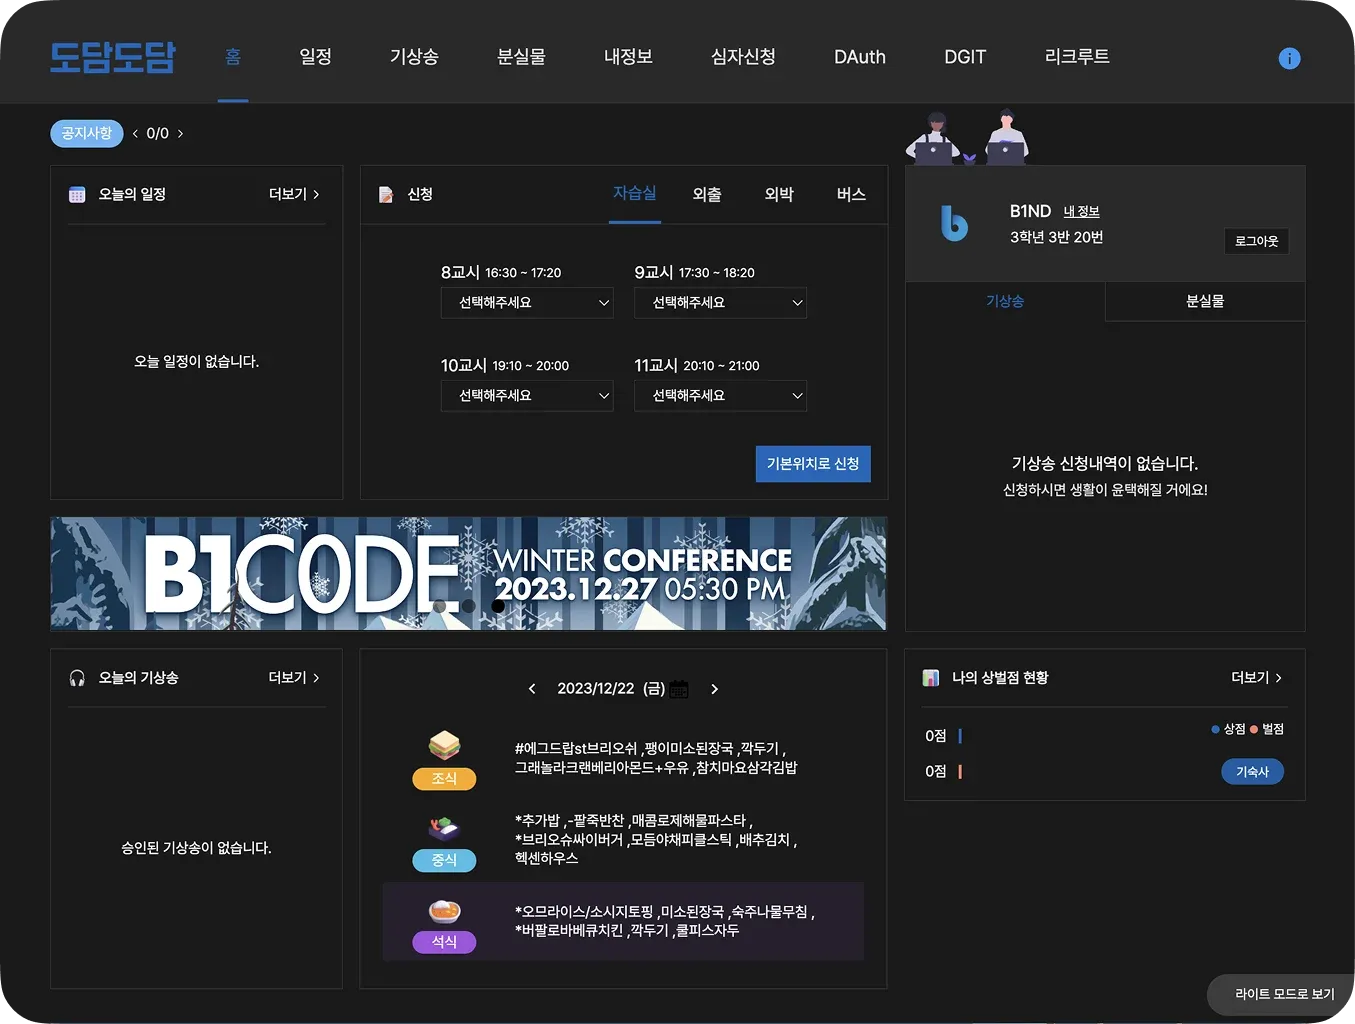Screen dimensions: 1355x1024
Task: Click the 기숙사 button
Action: point(1252,772)
